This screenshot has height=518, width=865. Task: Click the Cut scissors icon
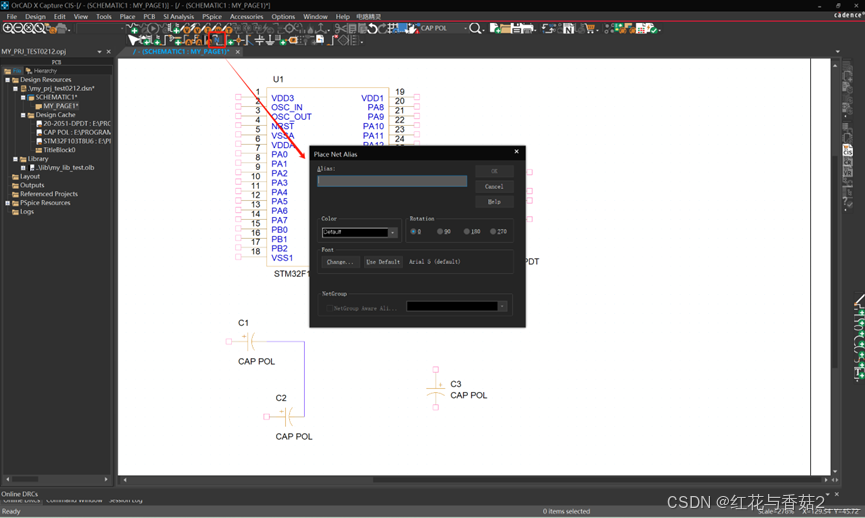[x=340, y=28]
